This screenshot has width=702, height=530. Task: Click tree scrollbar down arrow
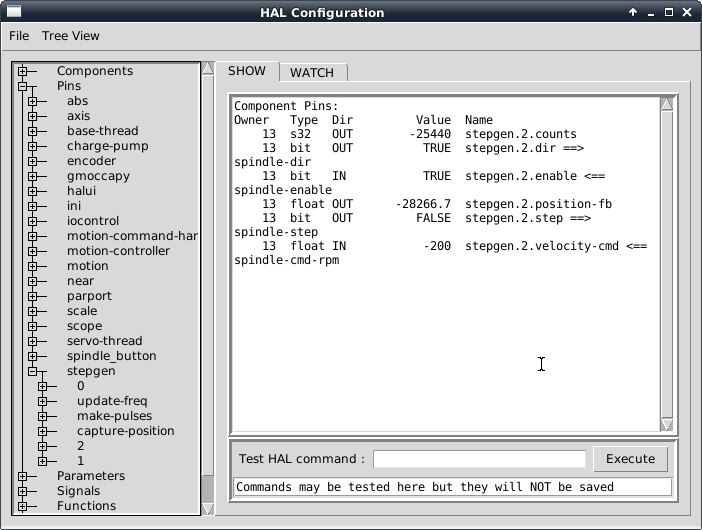click(x=208, y=509)
